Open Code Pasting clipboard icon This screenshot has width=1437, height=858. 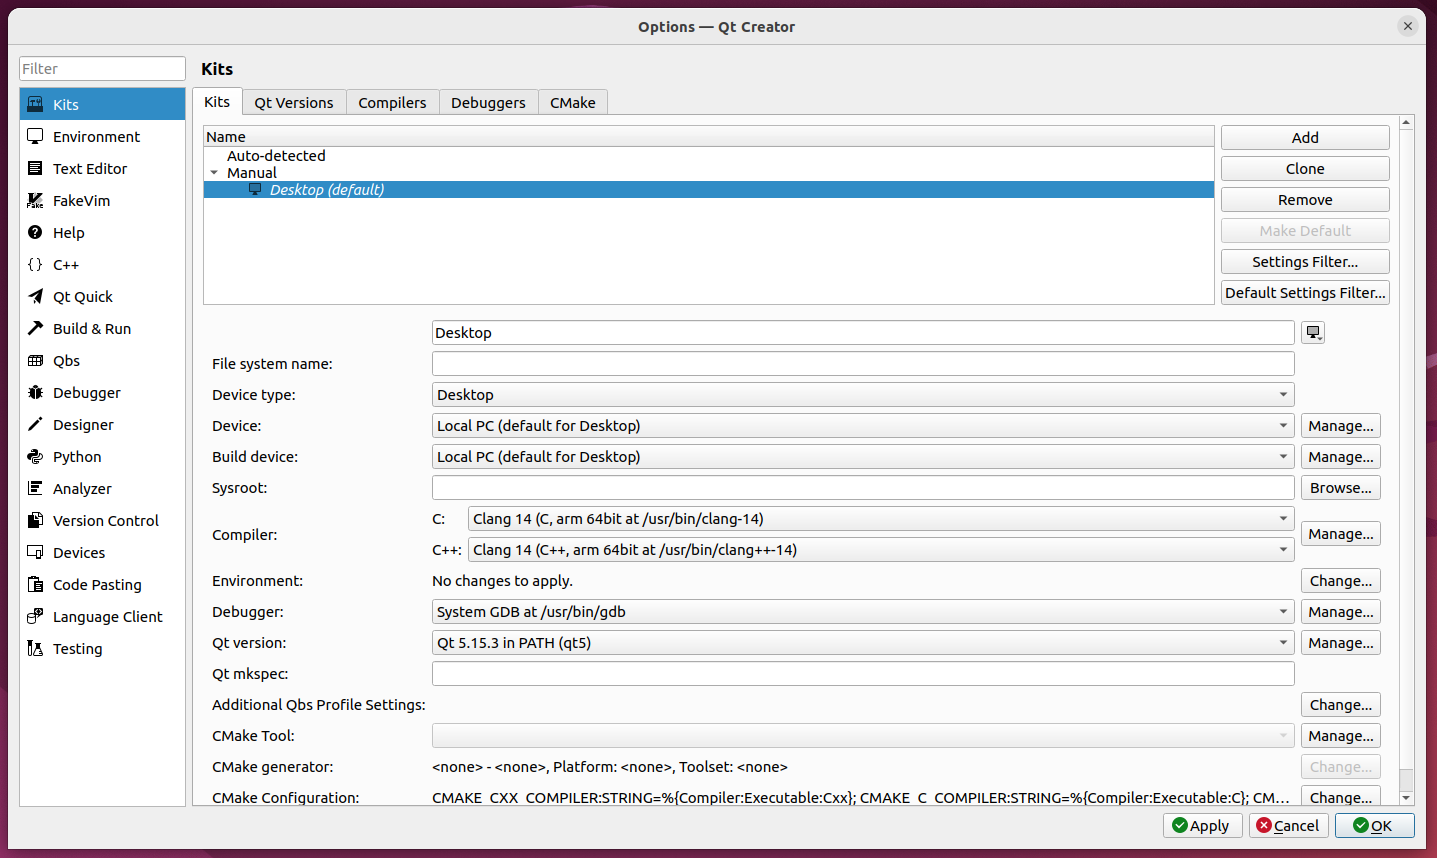(x=35, y=584)
